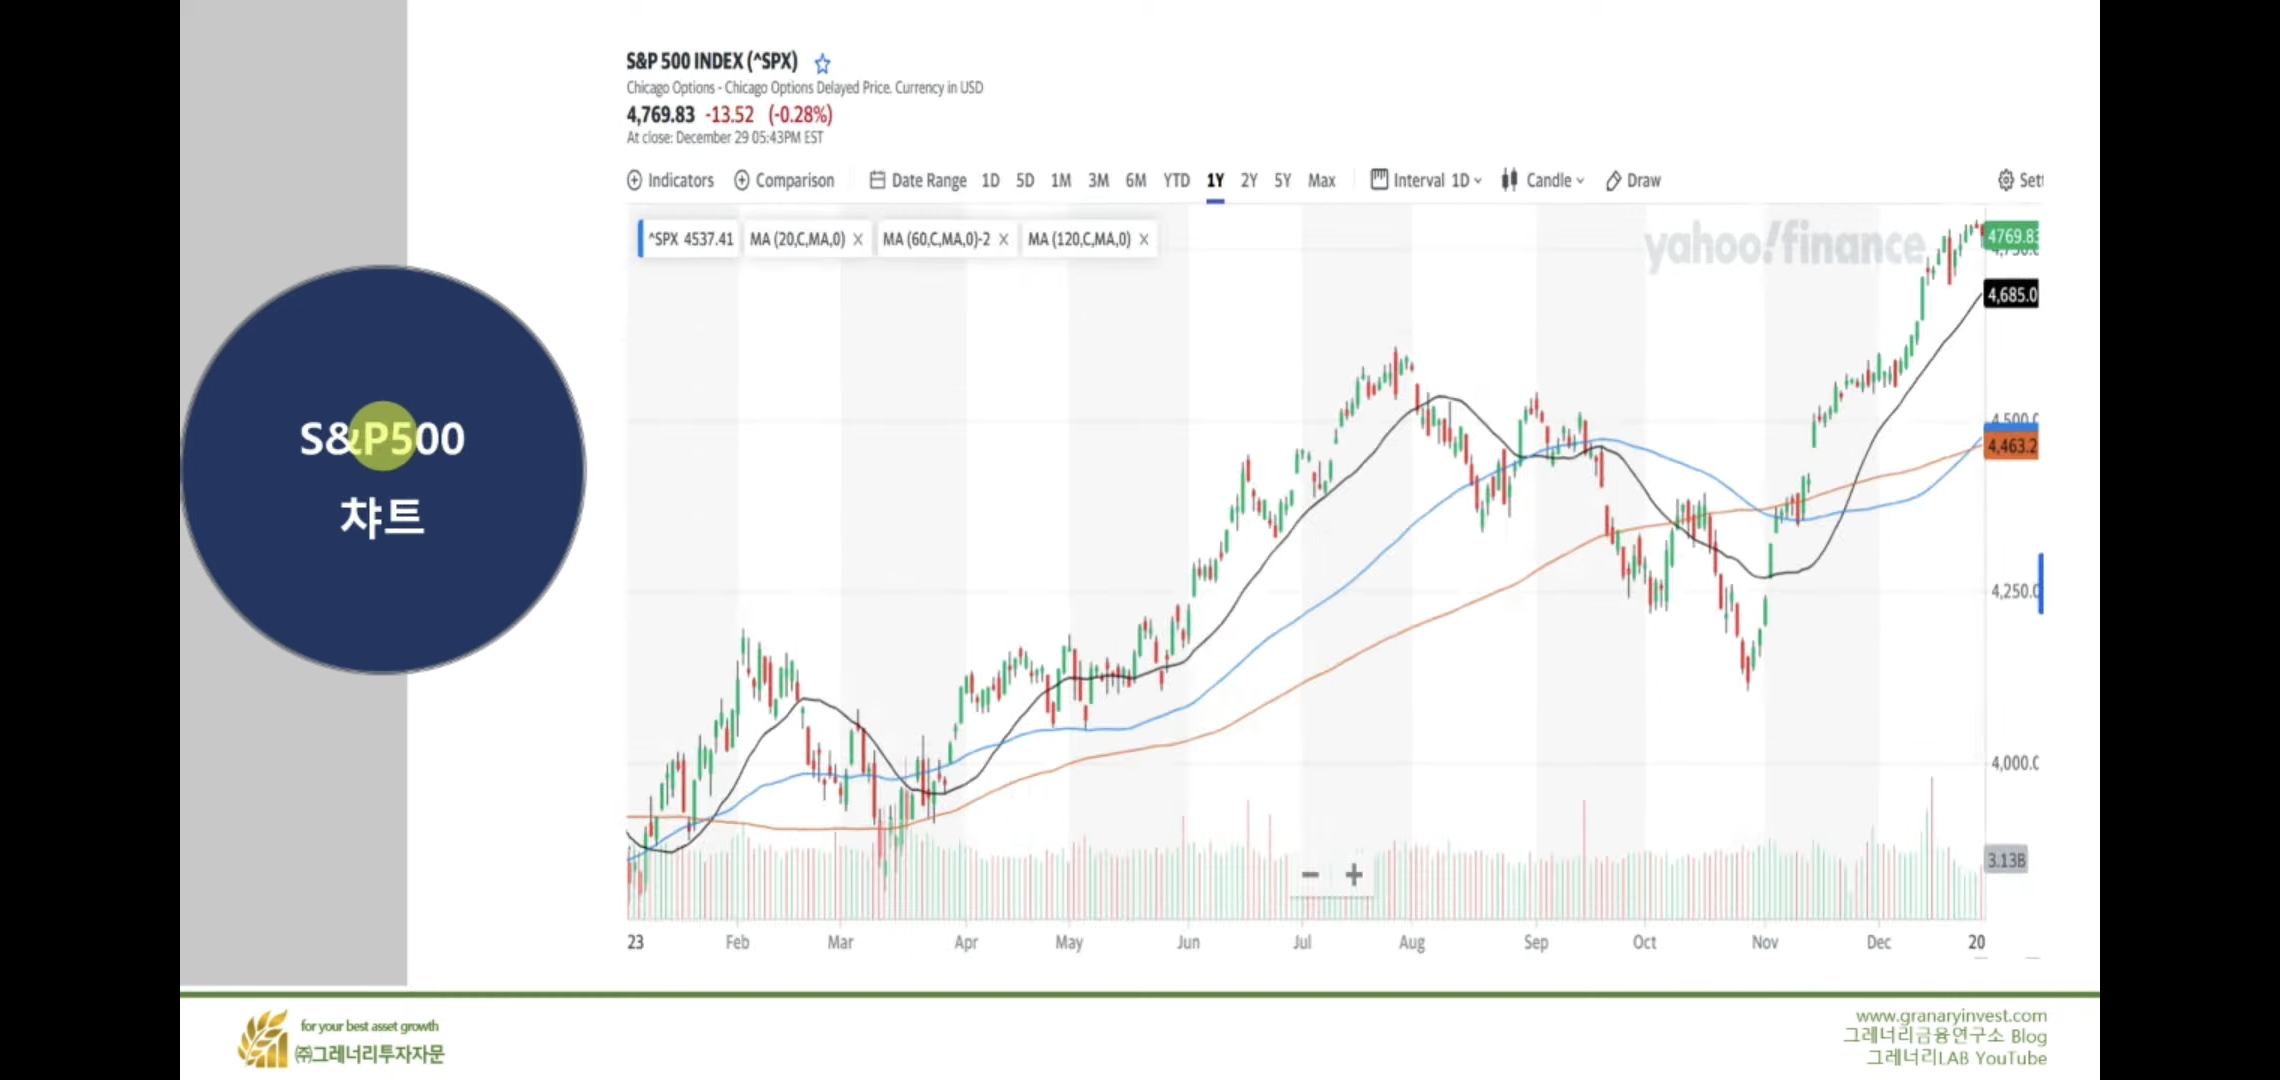Zoom out chart with minus button
The height and width of the screenshot is (1080, 2280).
[x=1310, y=875]
